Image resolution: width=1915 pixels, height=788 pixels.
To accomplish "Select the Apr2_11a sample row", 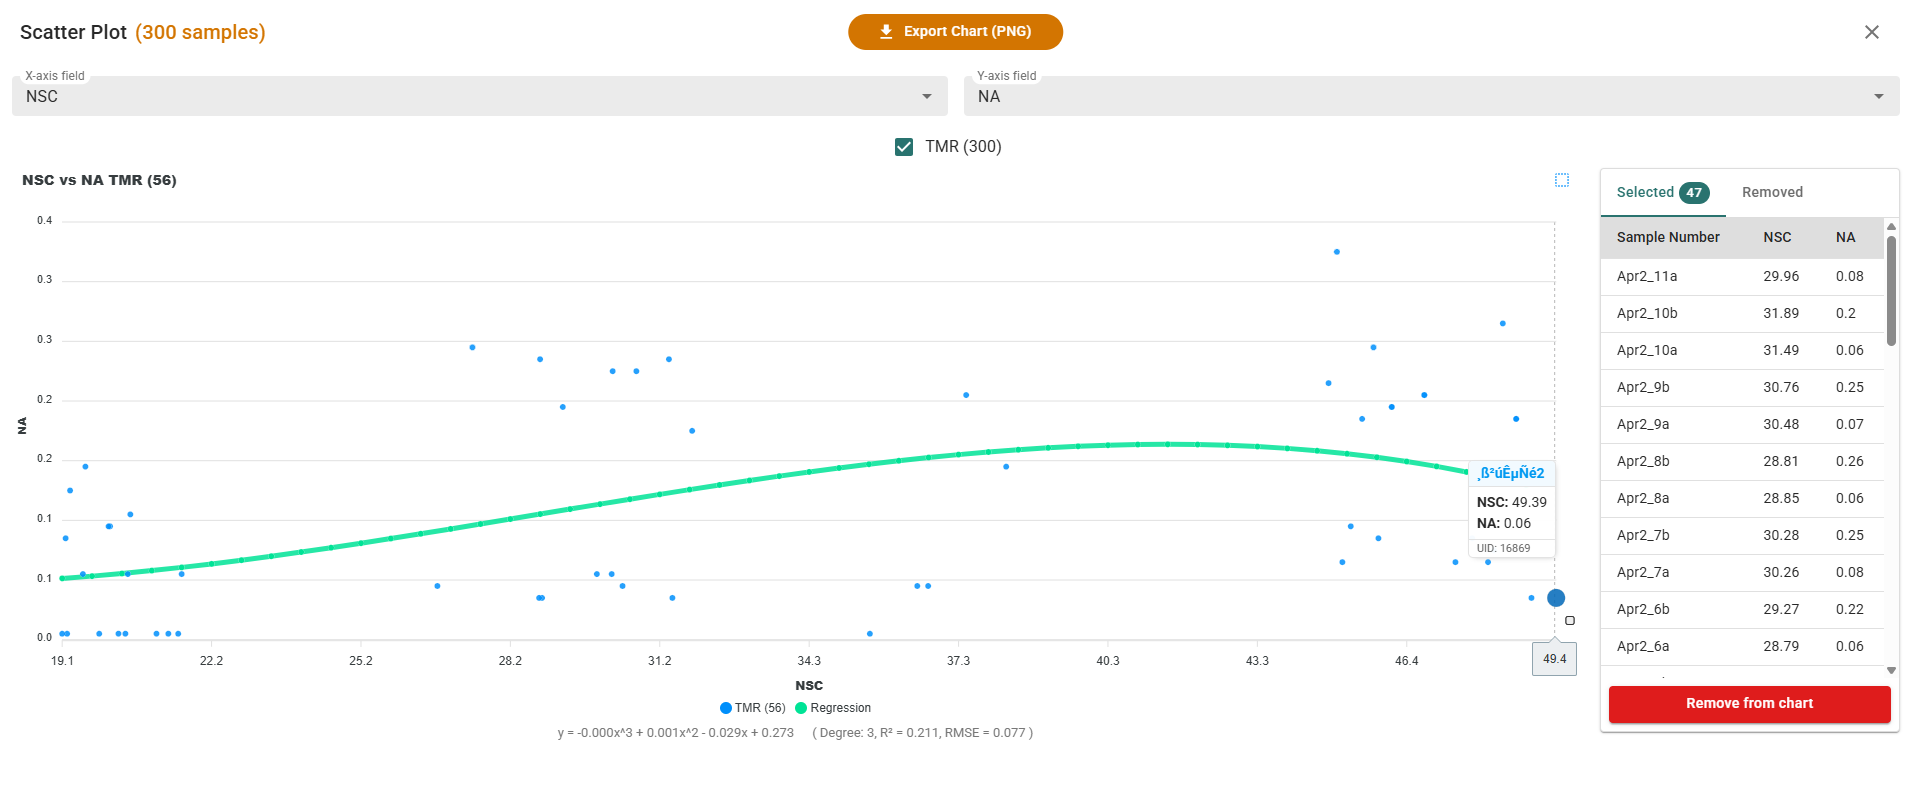I will coord(1742,276).
